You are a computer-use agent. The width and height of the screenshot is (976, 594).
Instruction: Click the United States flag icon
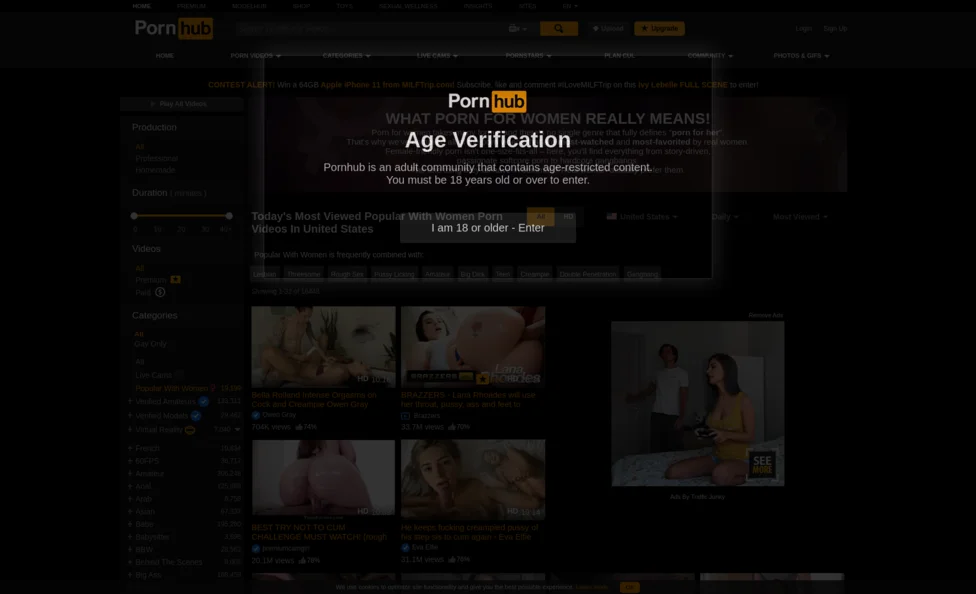tap(611, 217)
